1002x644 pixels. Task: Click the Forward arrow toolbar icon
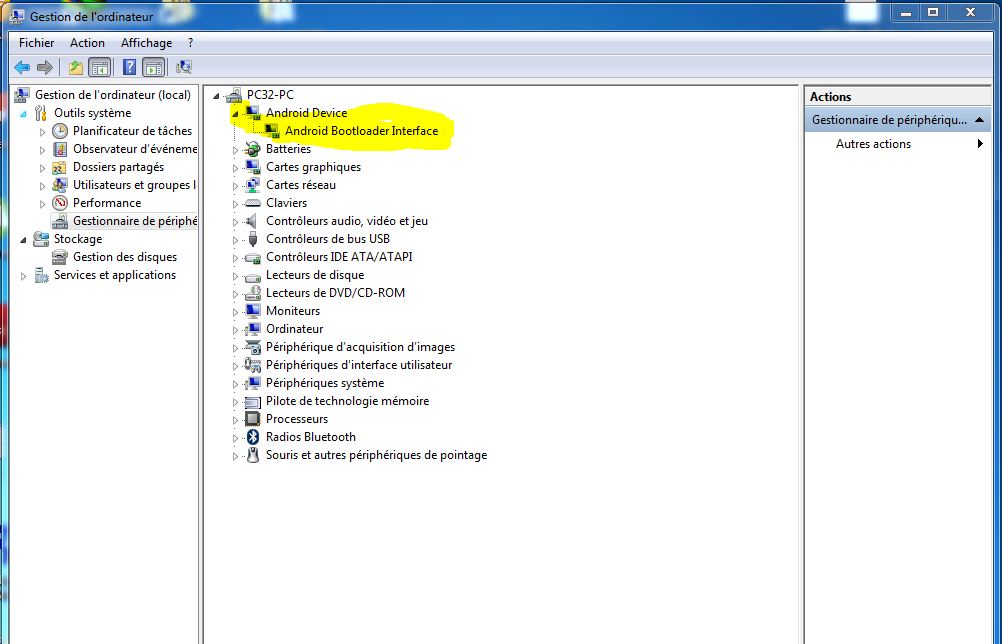click(45, 67)
